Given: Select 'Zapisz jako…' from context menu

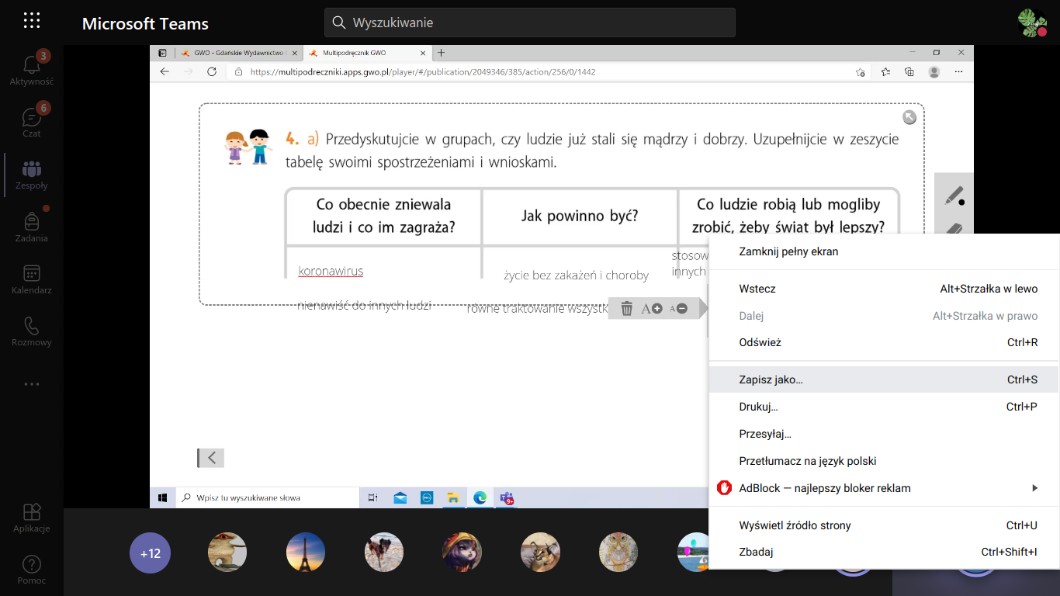Looking at the screenshot, I should coord(770,380).
